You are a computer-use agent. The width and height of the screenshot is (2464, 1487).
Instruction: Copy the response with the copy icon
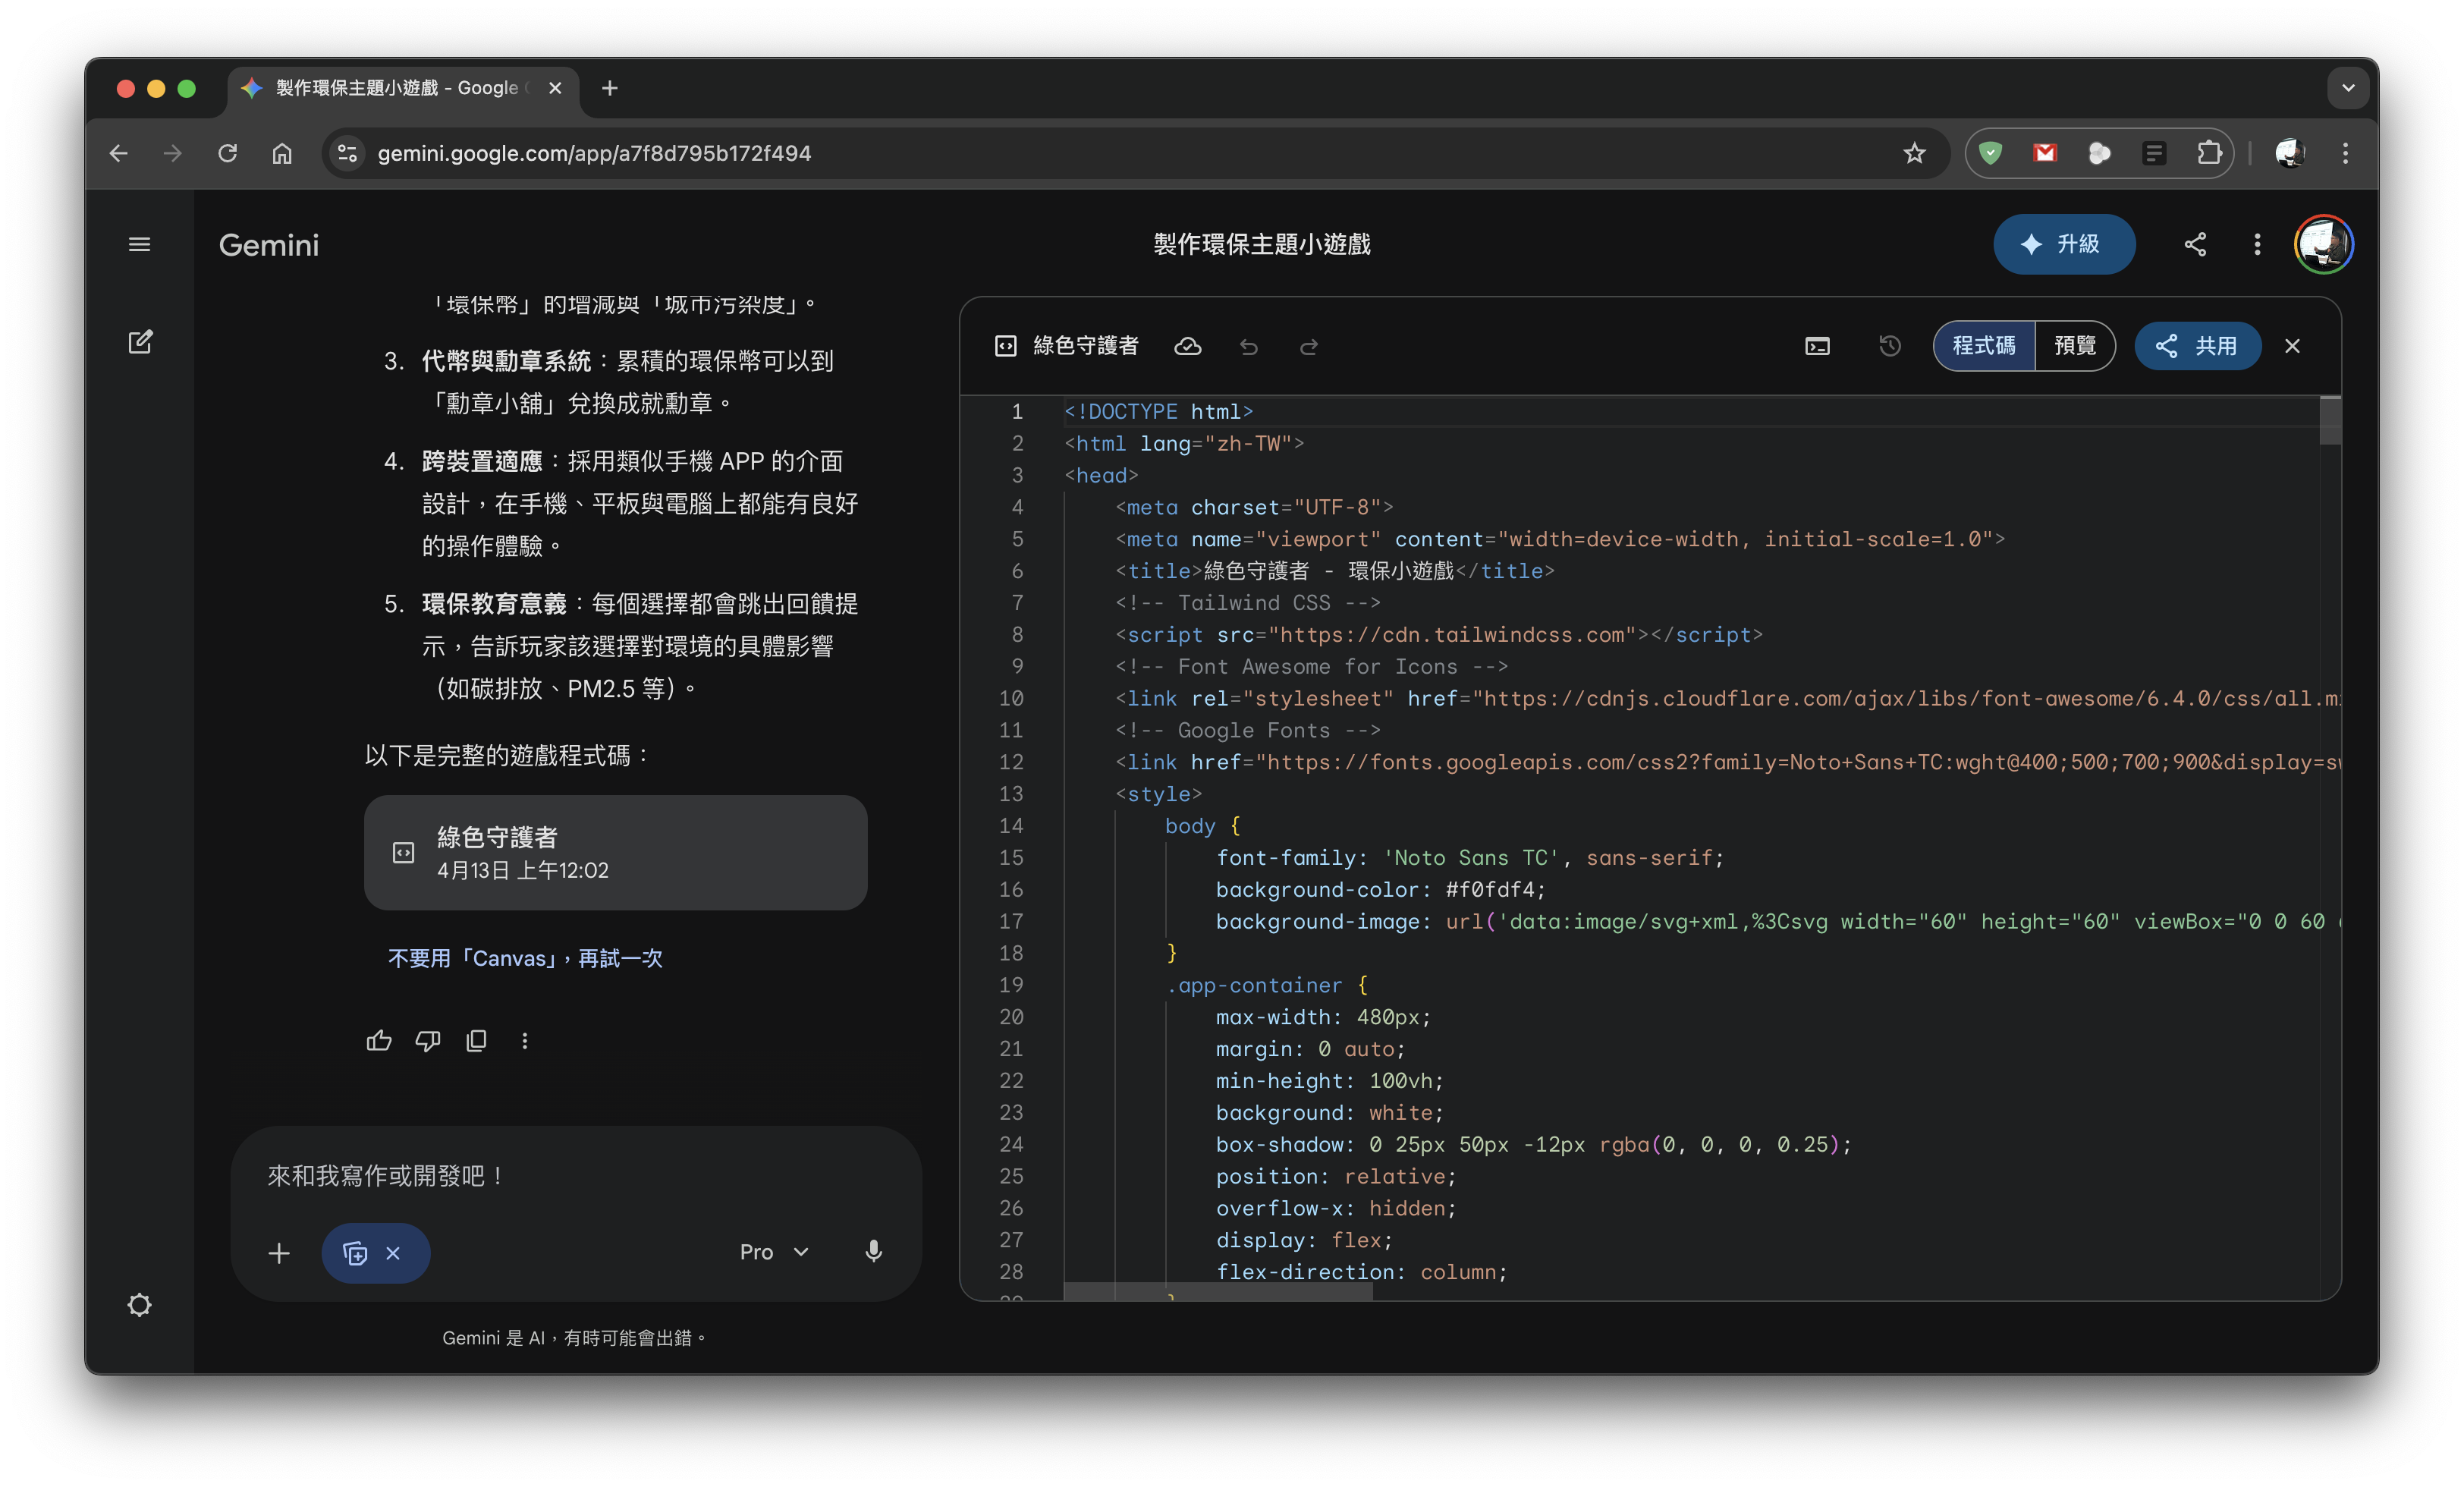pyautogui.click(x=476, y=1041)
